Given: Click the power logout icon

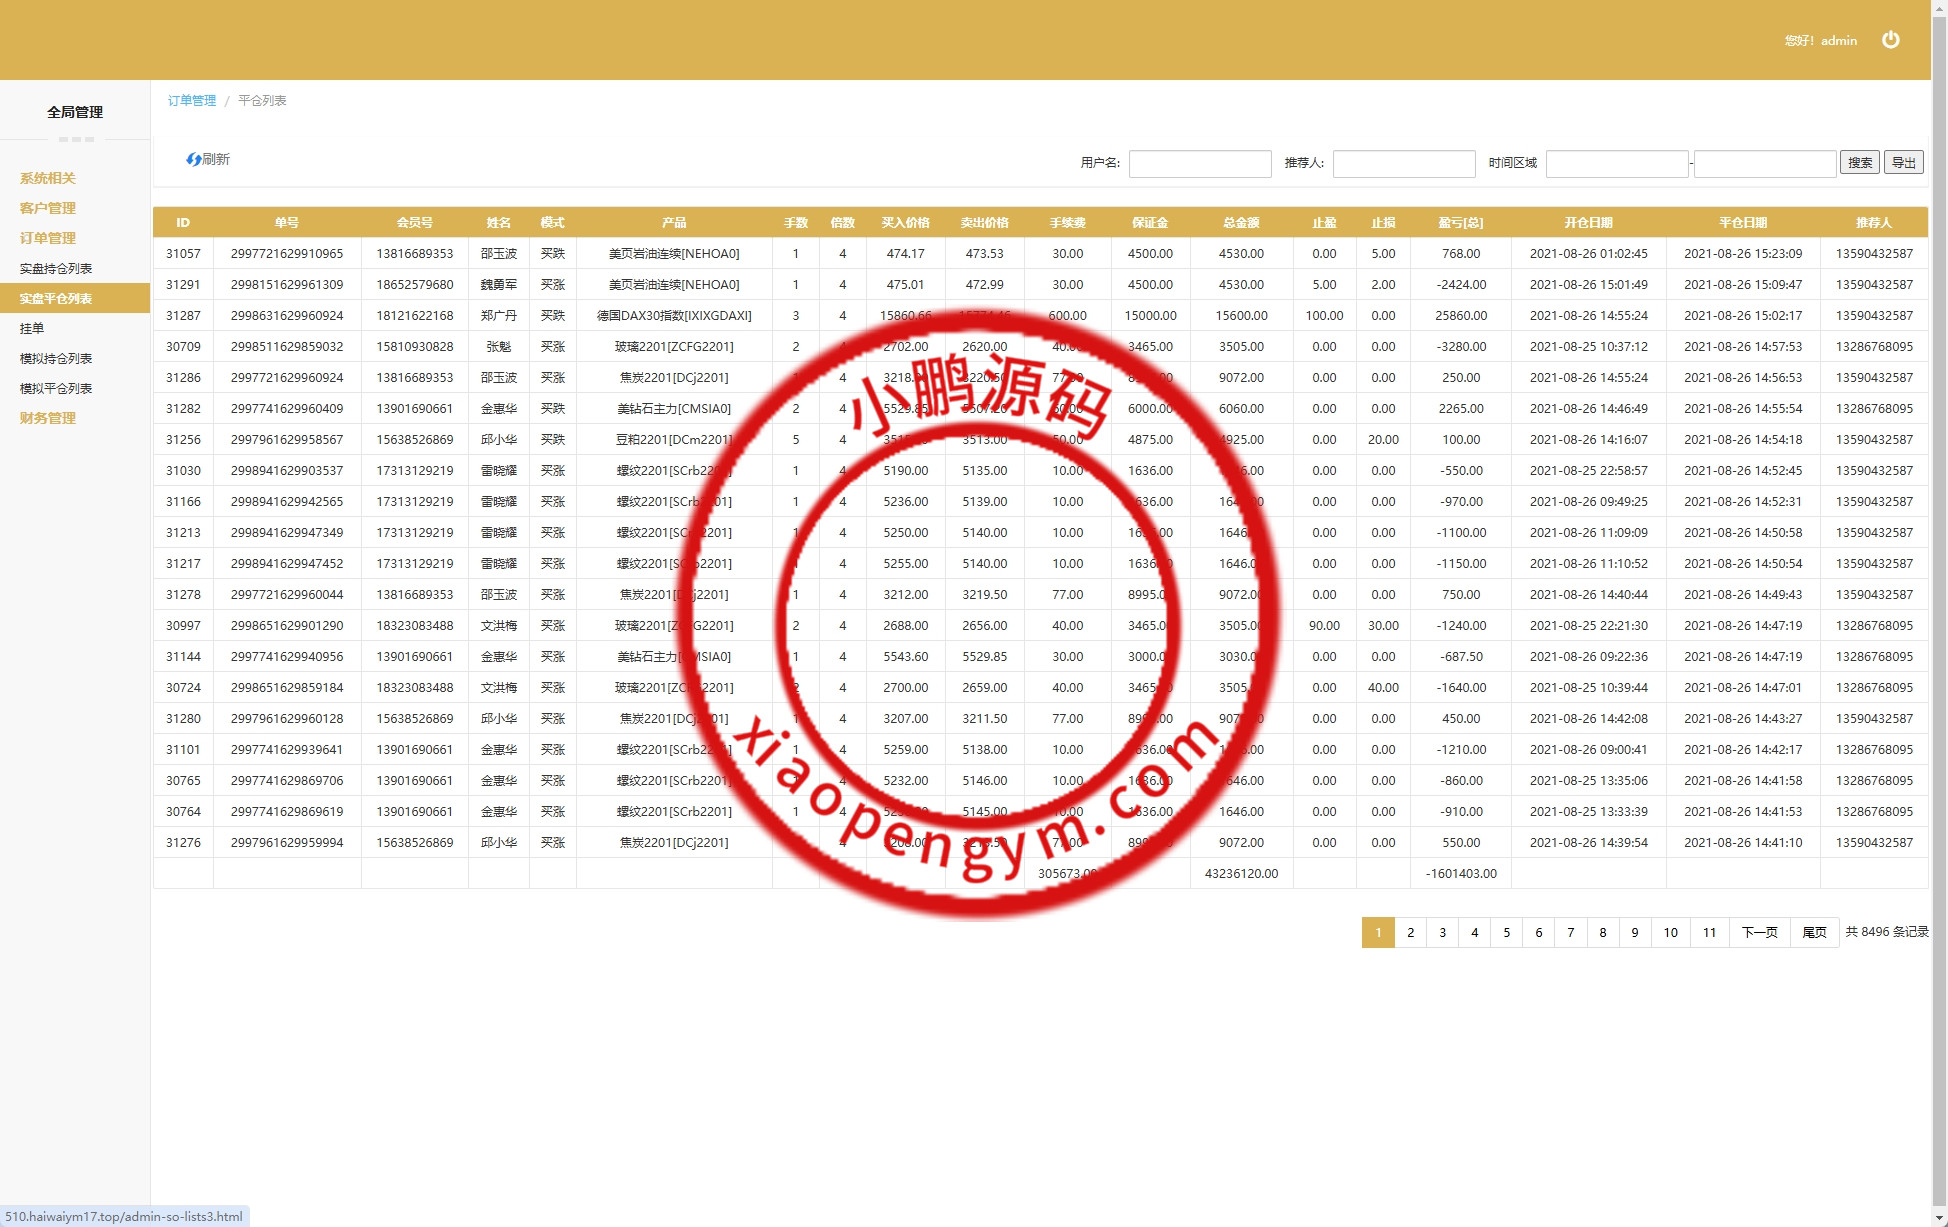Looking at the screenshot, I should pos(1890,40).
